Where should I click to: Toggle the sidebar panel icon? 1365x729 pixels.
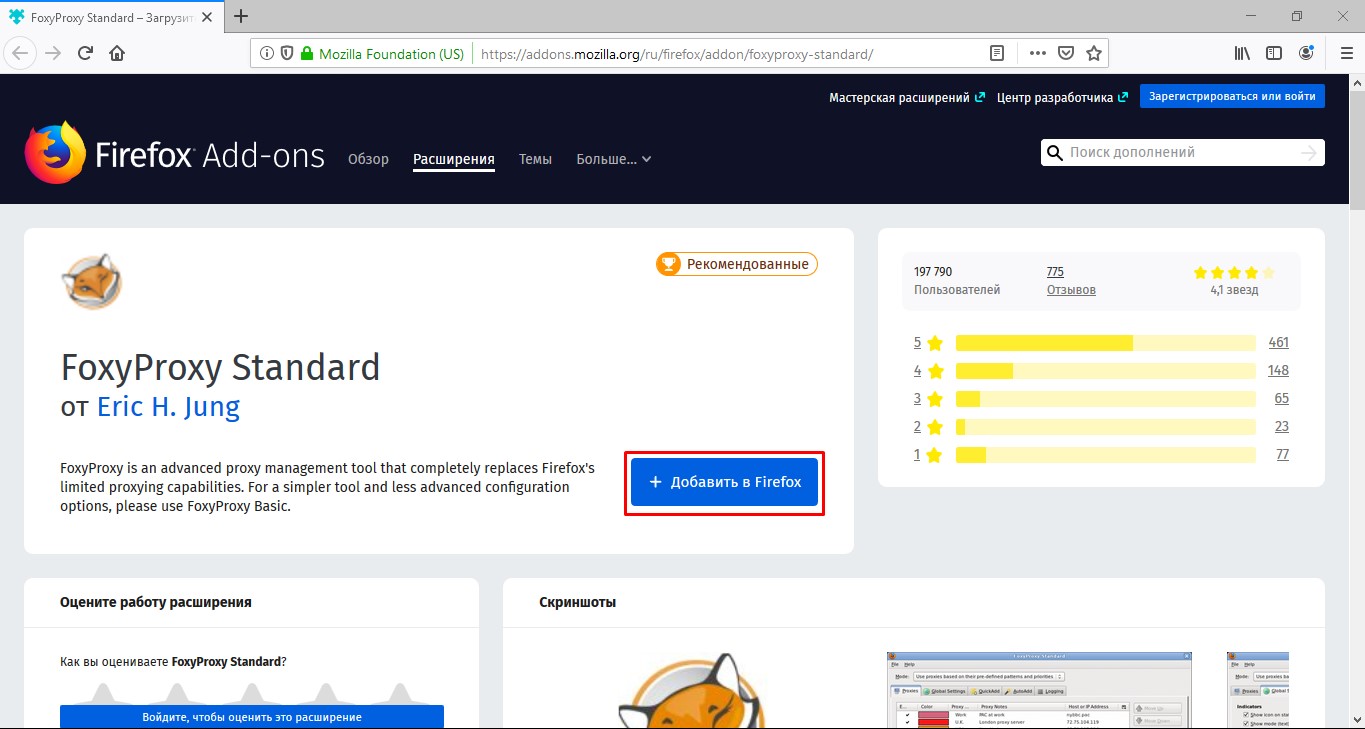(1274, 53)
